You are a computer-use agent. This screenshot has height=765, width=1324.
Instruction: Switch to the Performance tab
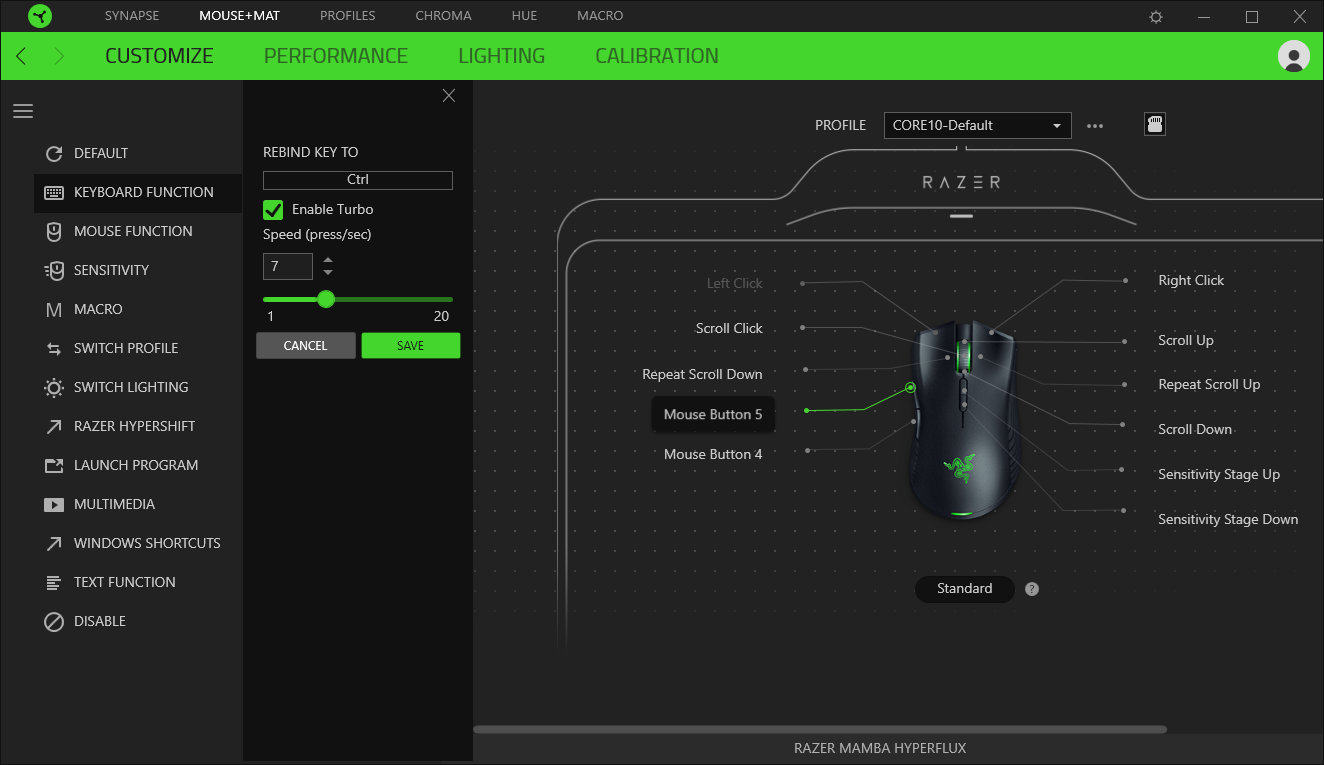(x=335, y=56)
